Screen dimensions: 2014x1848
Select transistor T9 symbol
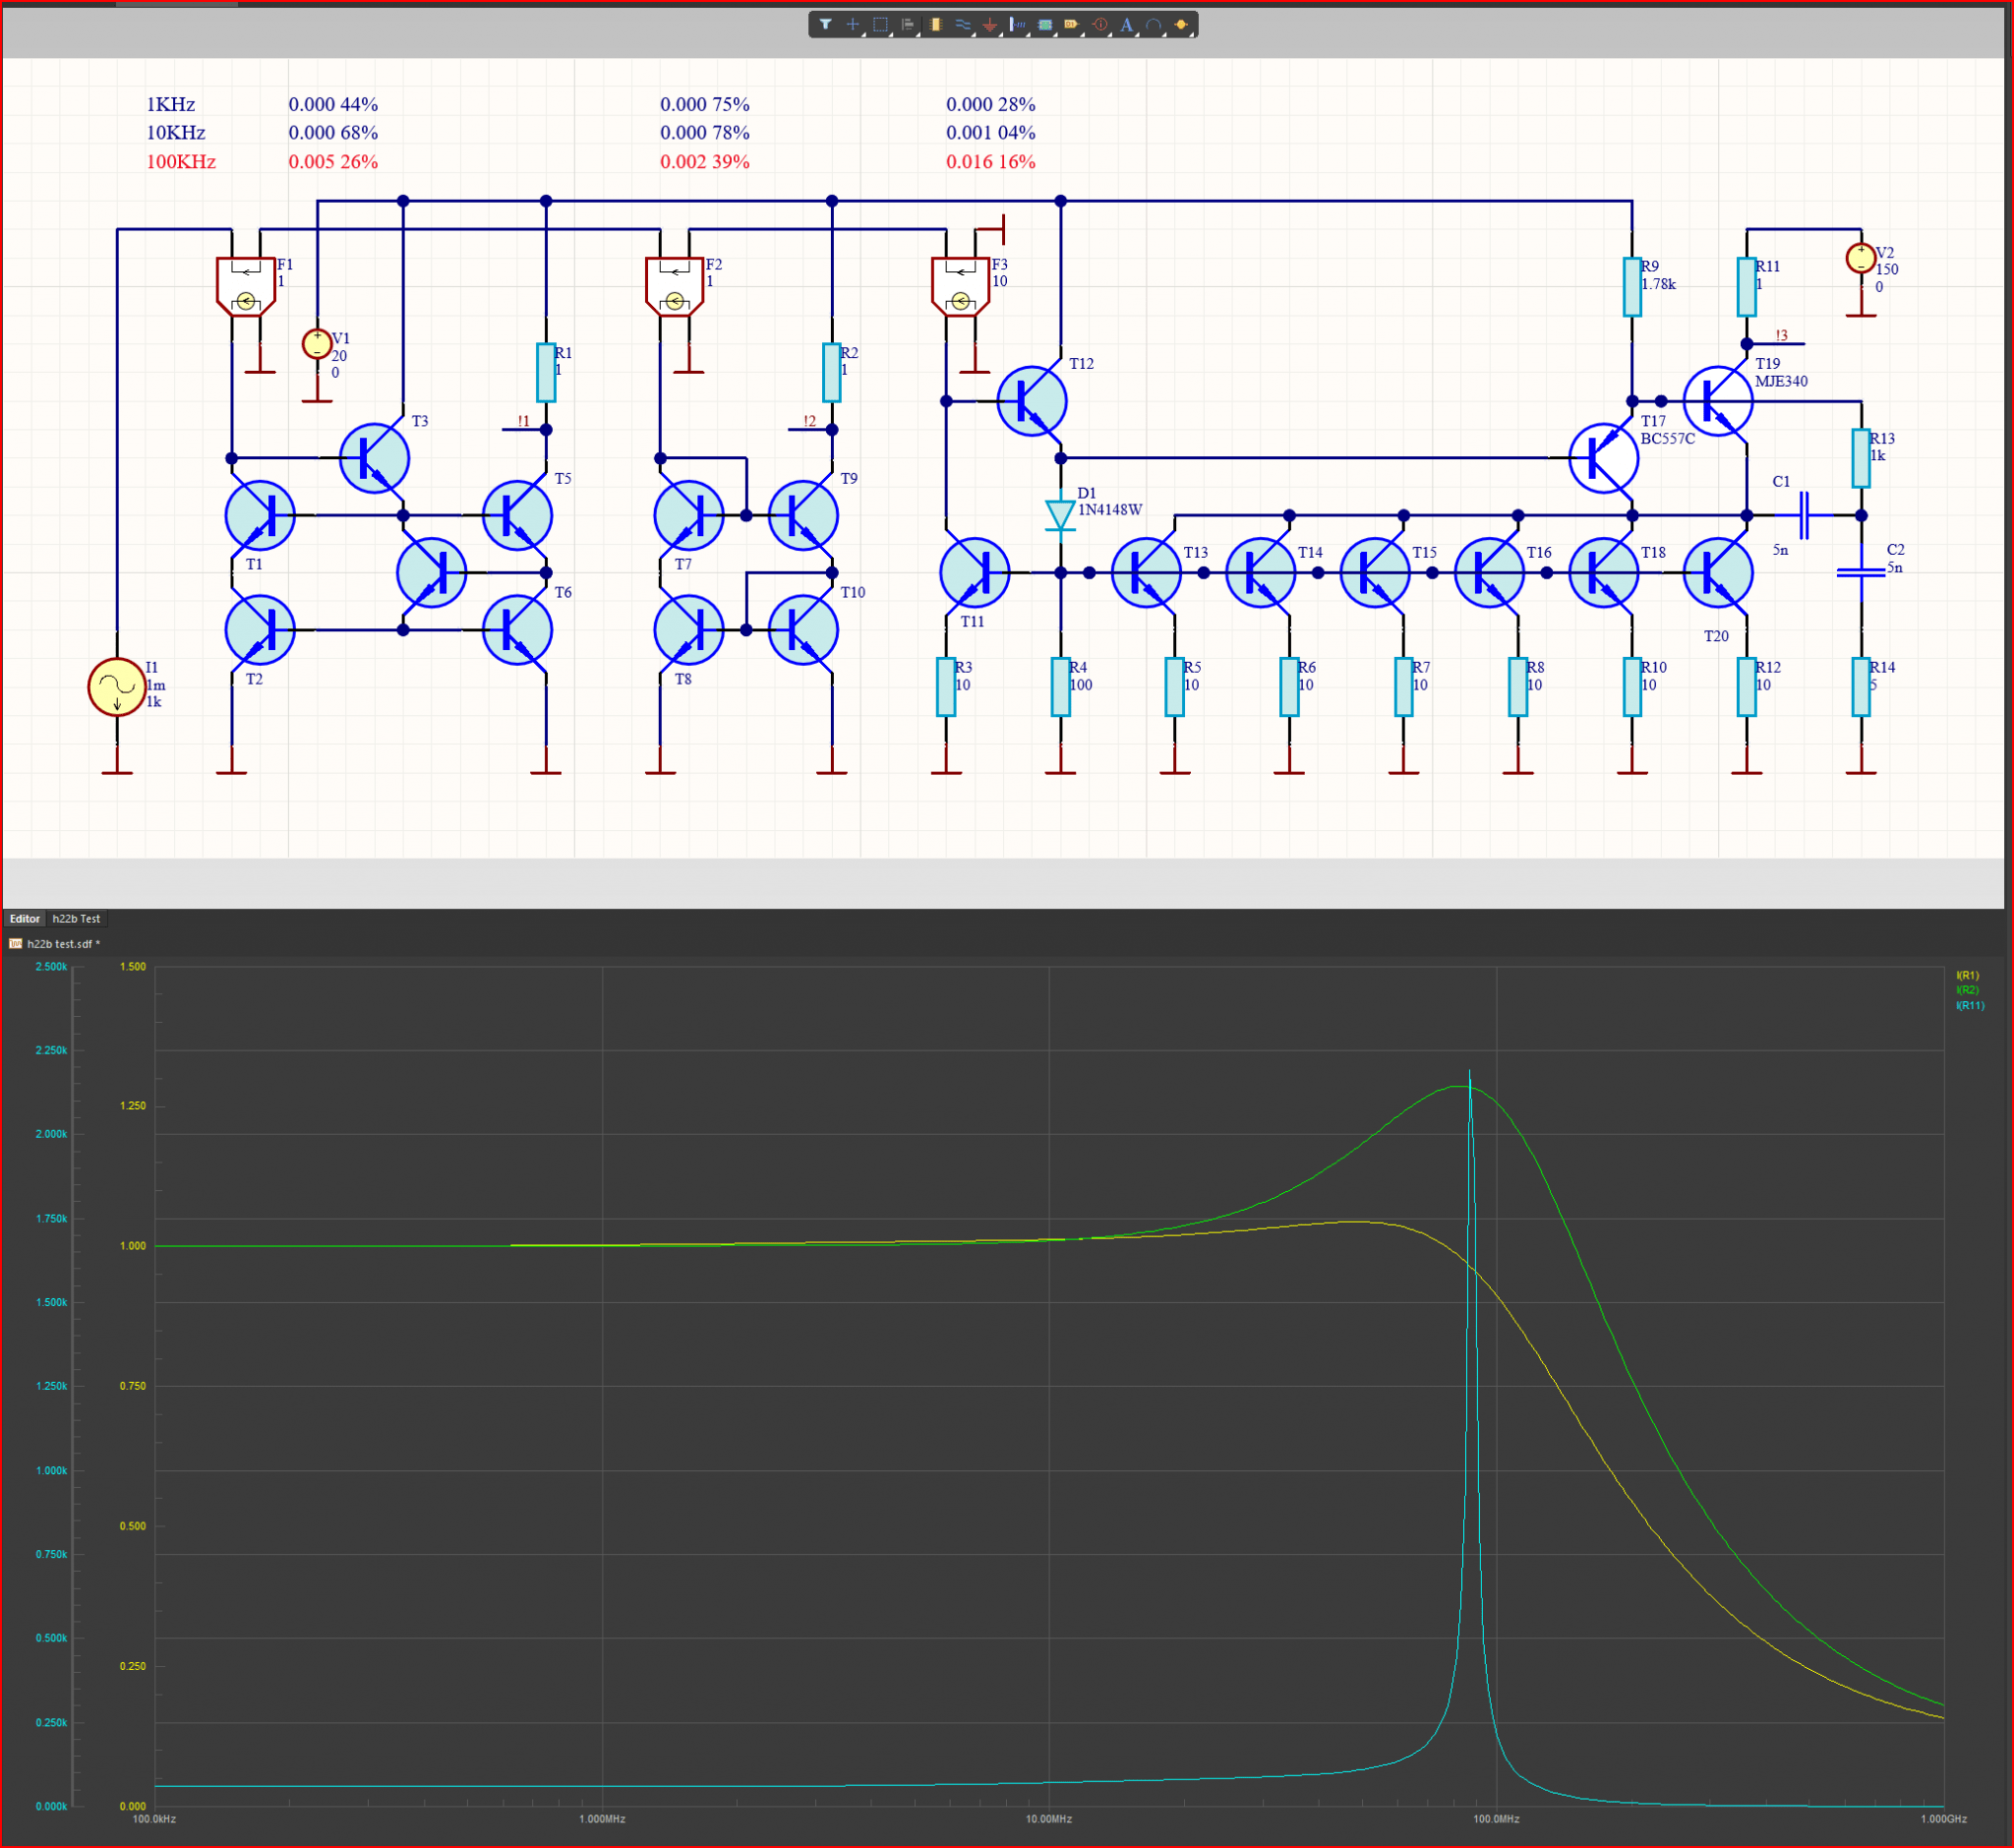pos(803,516)
